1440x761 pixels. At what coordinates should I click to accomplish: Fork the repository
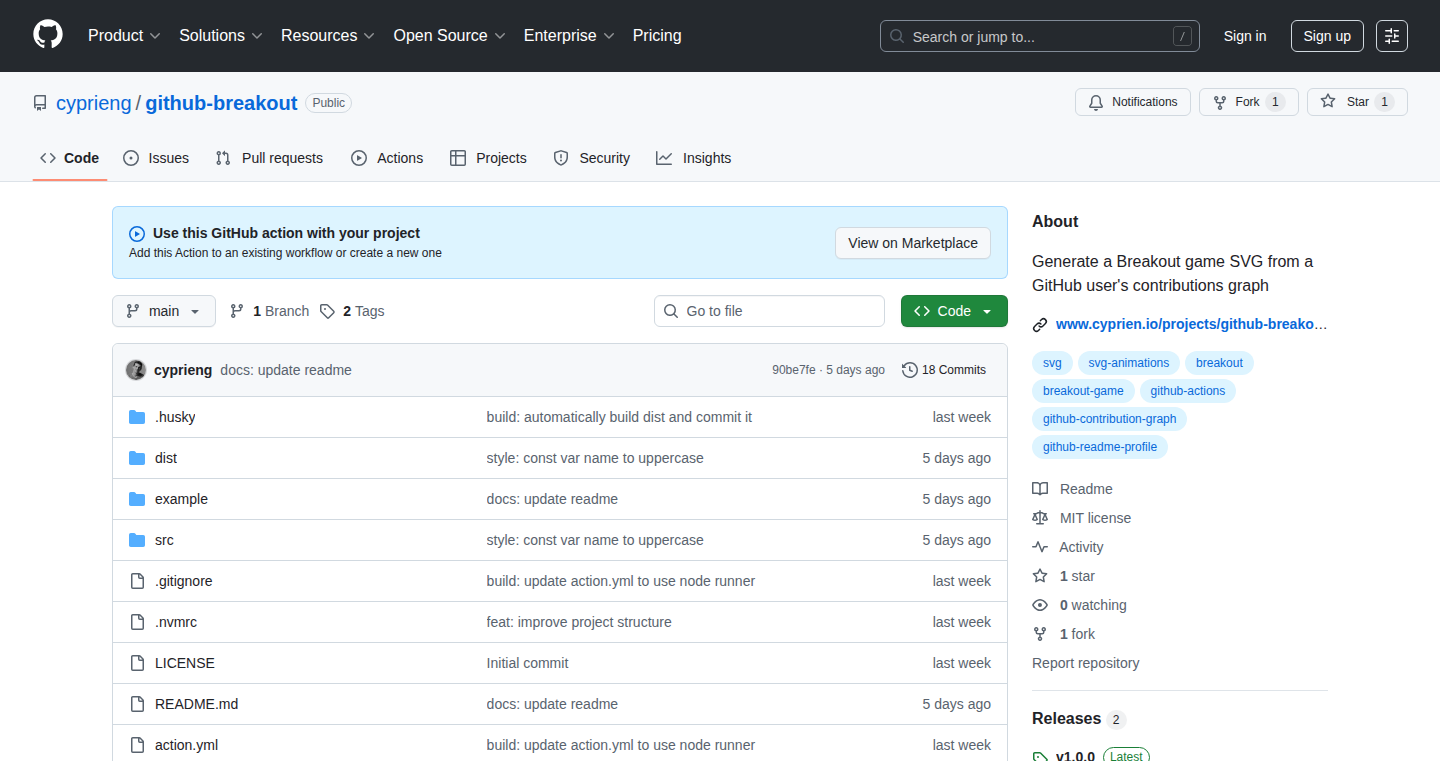tap(1249, 102)
